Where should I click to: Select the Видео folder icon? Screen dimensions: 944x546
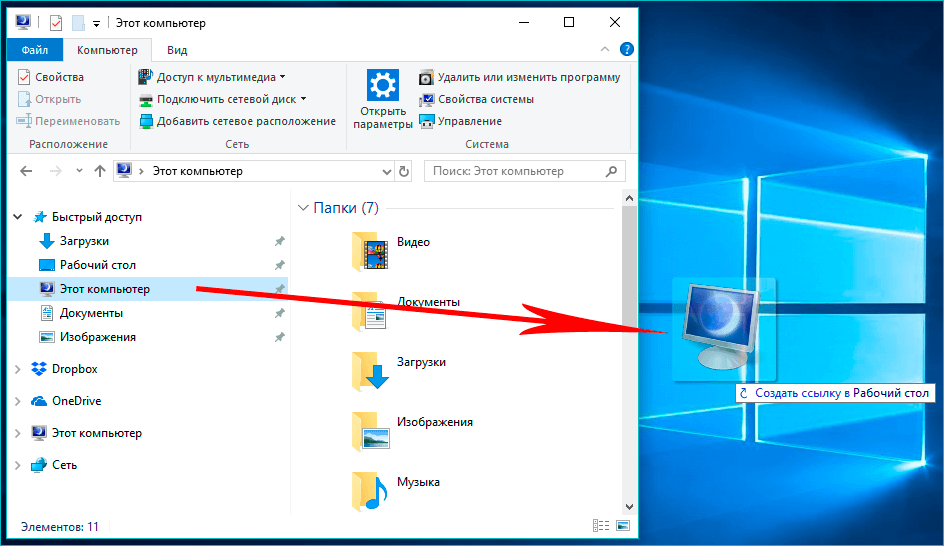(370, 252)
